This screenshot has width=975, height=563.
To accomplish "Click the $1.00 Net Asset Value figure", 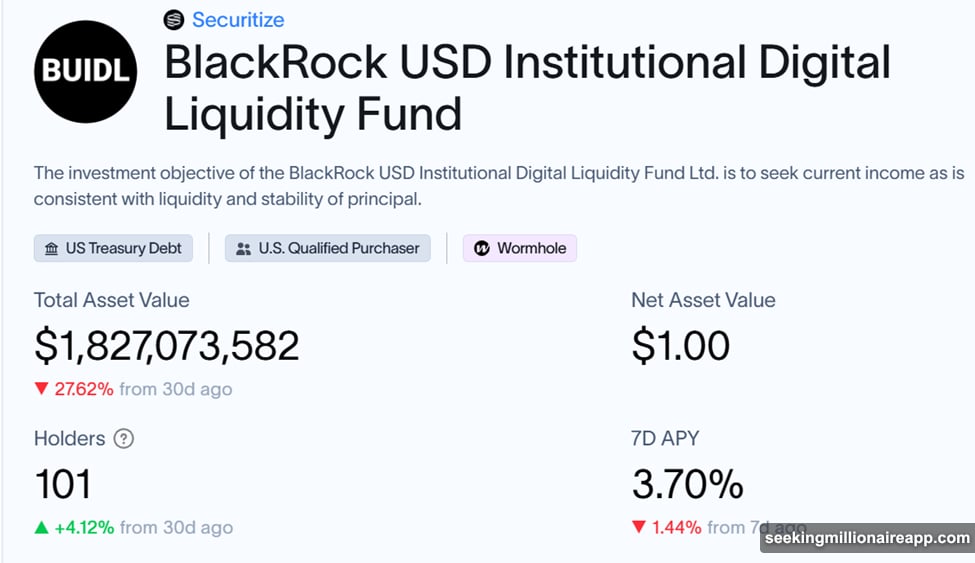I will (x=680, y=346).
